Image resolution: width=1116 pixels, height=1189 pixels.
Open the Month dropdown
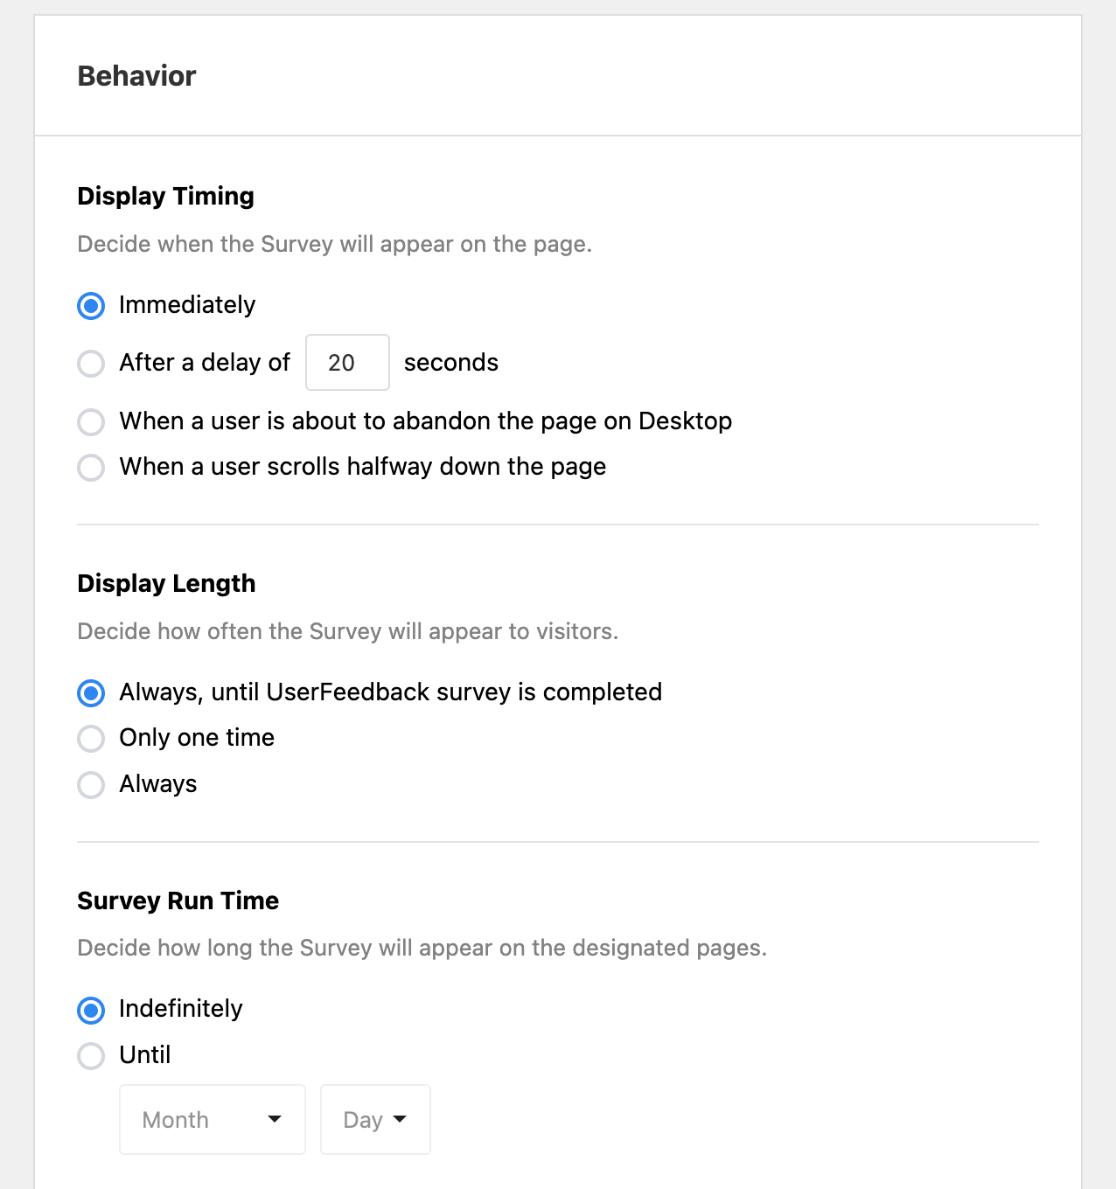(x=212, y=1120)
